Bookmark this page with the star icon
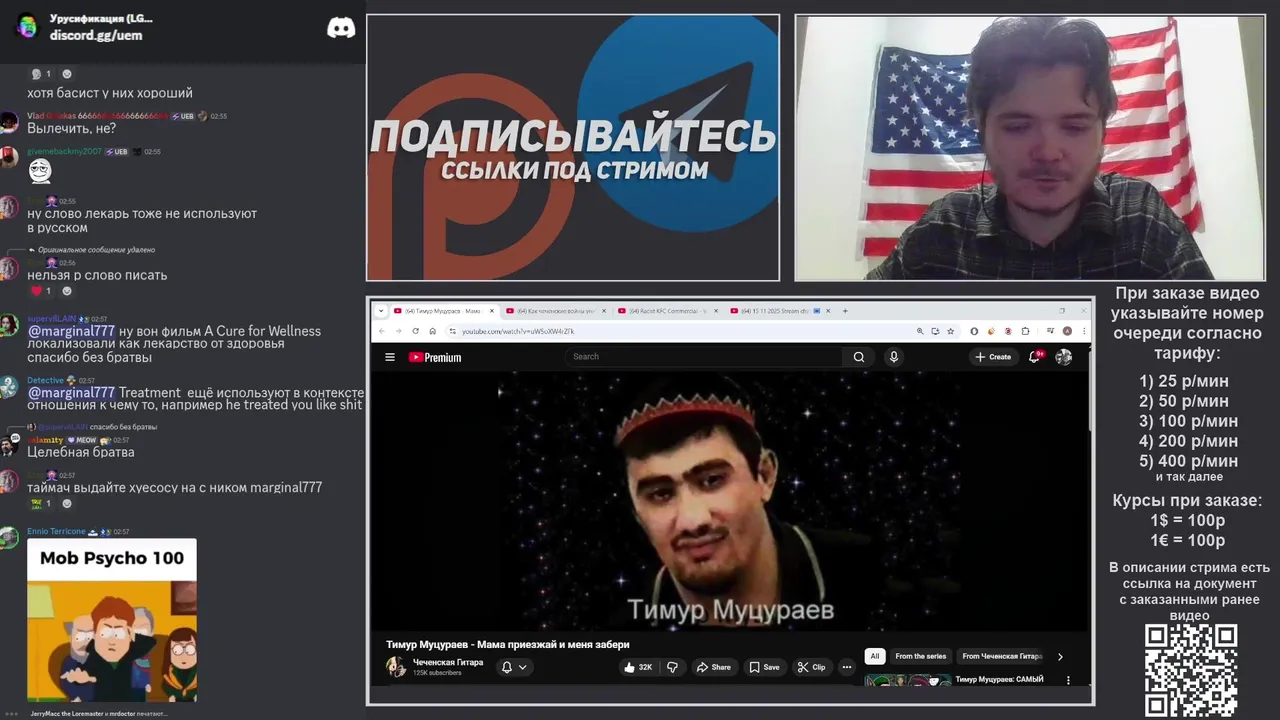1280x720 pixels. [x=950, y=331]
